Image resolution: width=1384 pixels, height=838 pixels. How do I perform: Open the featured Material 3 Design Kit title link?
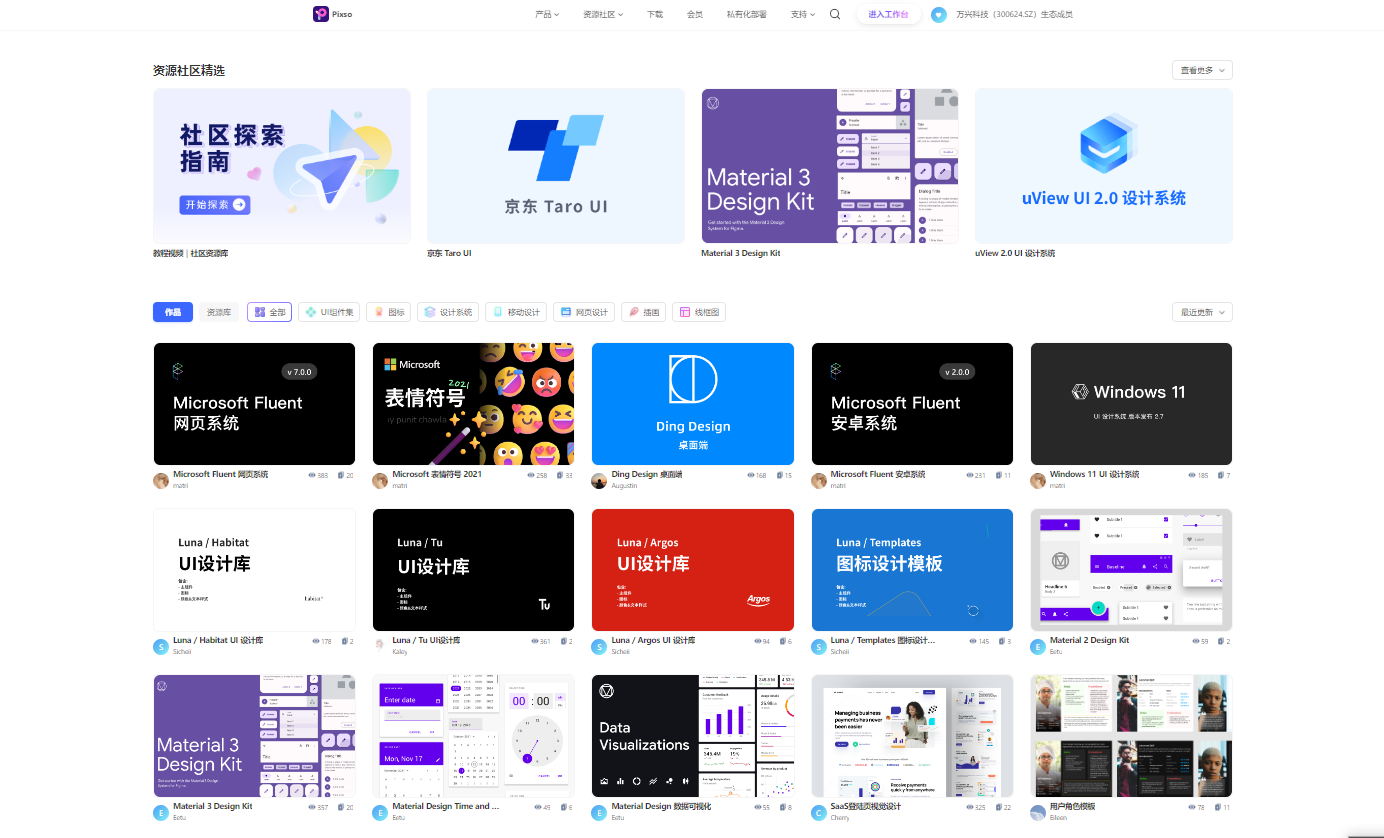coord(741,253)
